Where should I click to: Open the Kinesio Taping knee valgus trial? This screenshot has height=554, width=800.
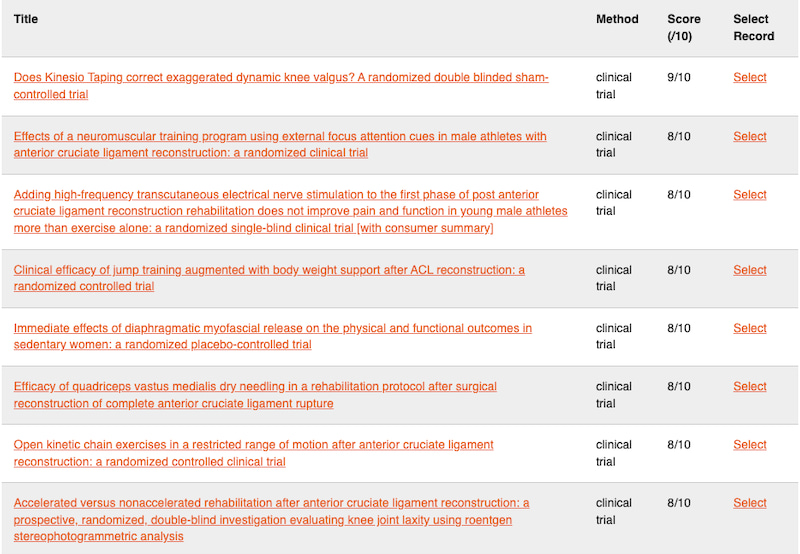click(280, 77)
